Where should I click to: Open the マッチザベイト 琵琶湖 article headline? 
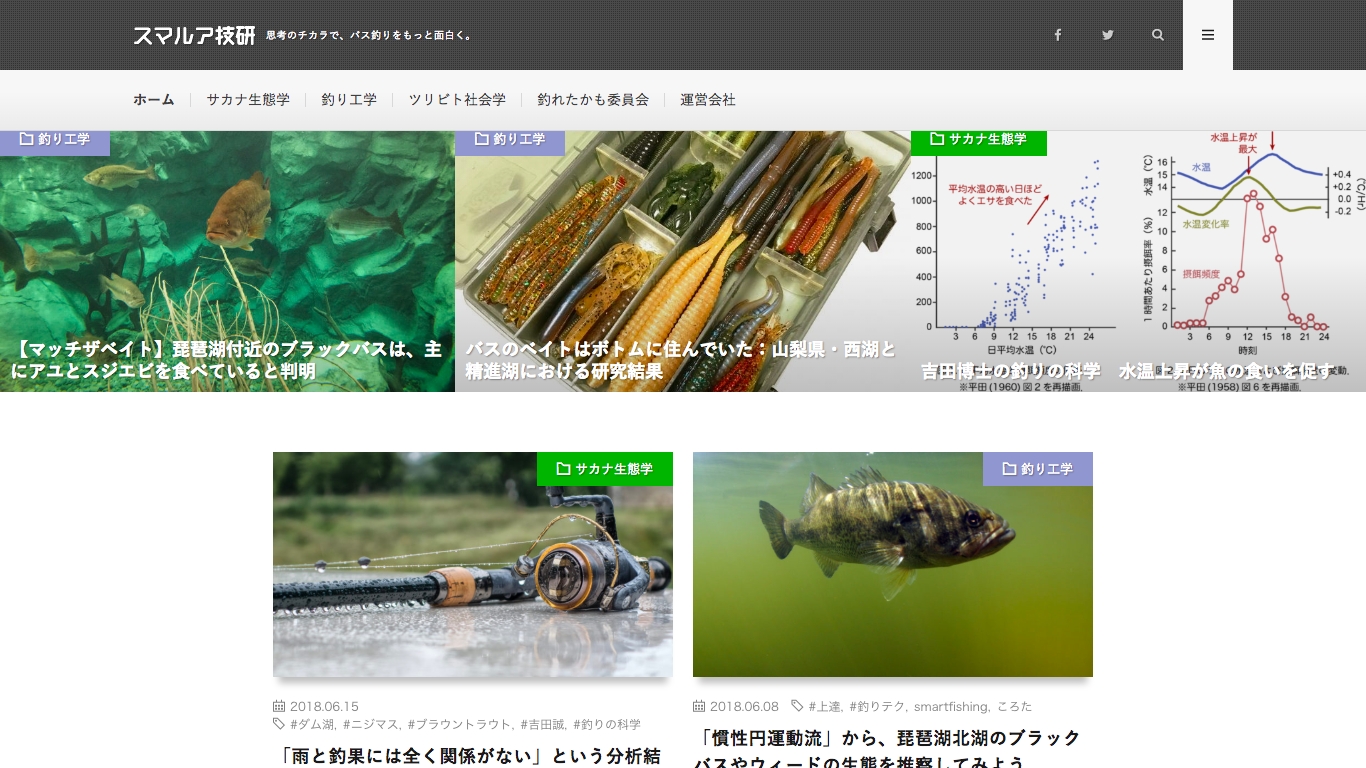click(x=227, y=360)
